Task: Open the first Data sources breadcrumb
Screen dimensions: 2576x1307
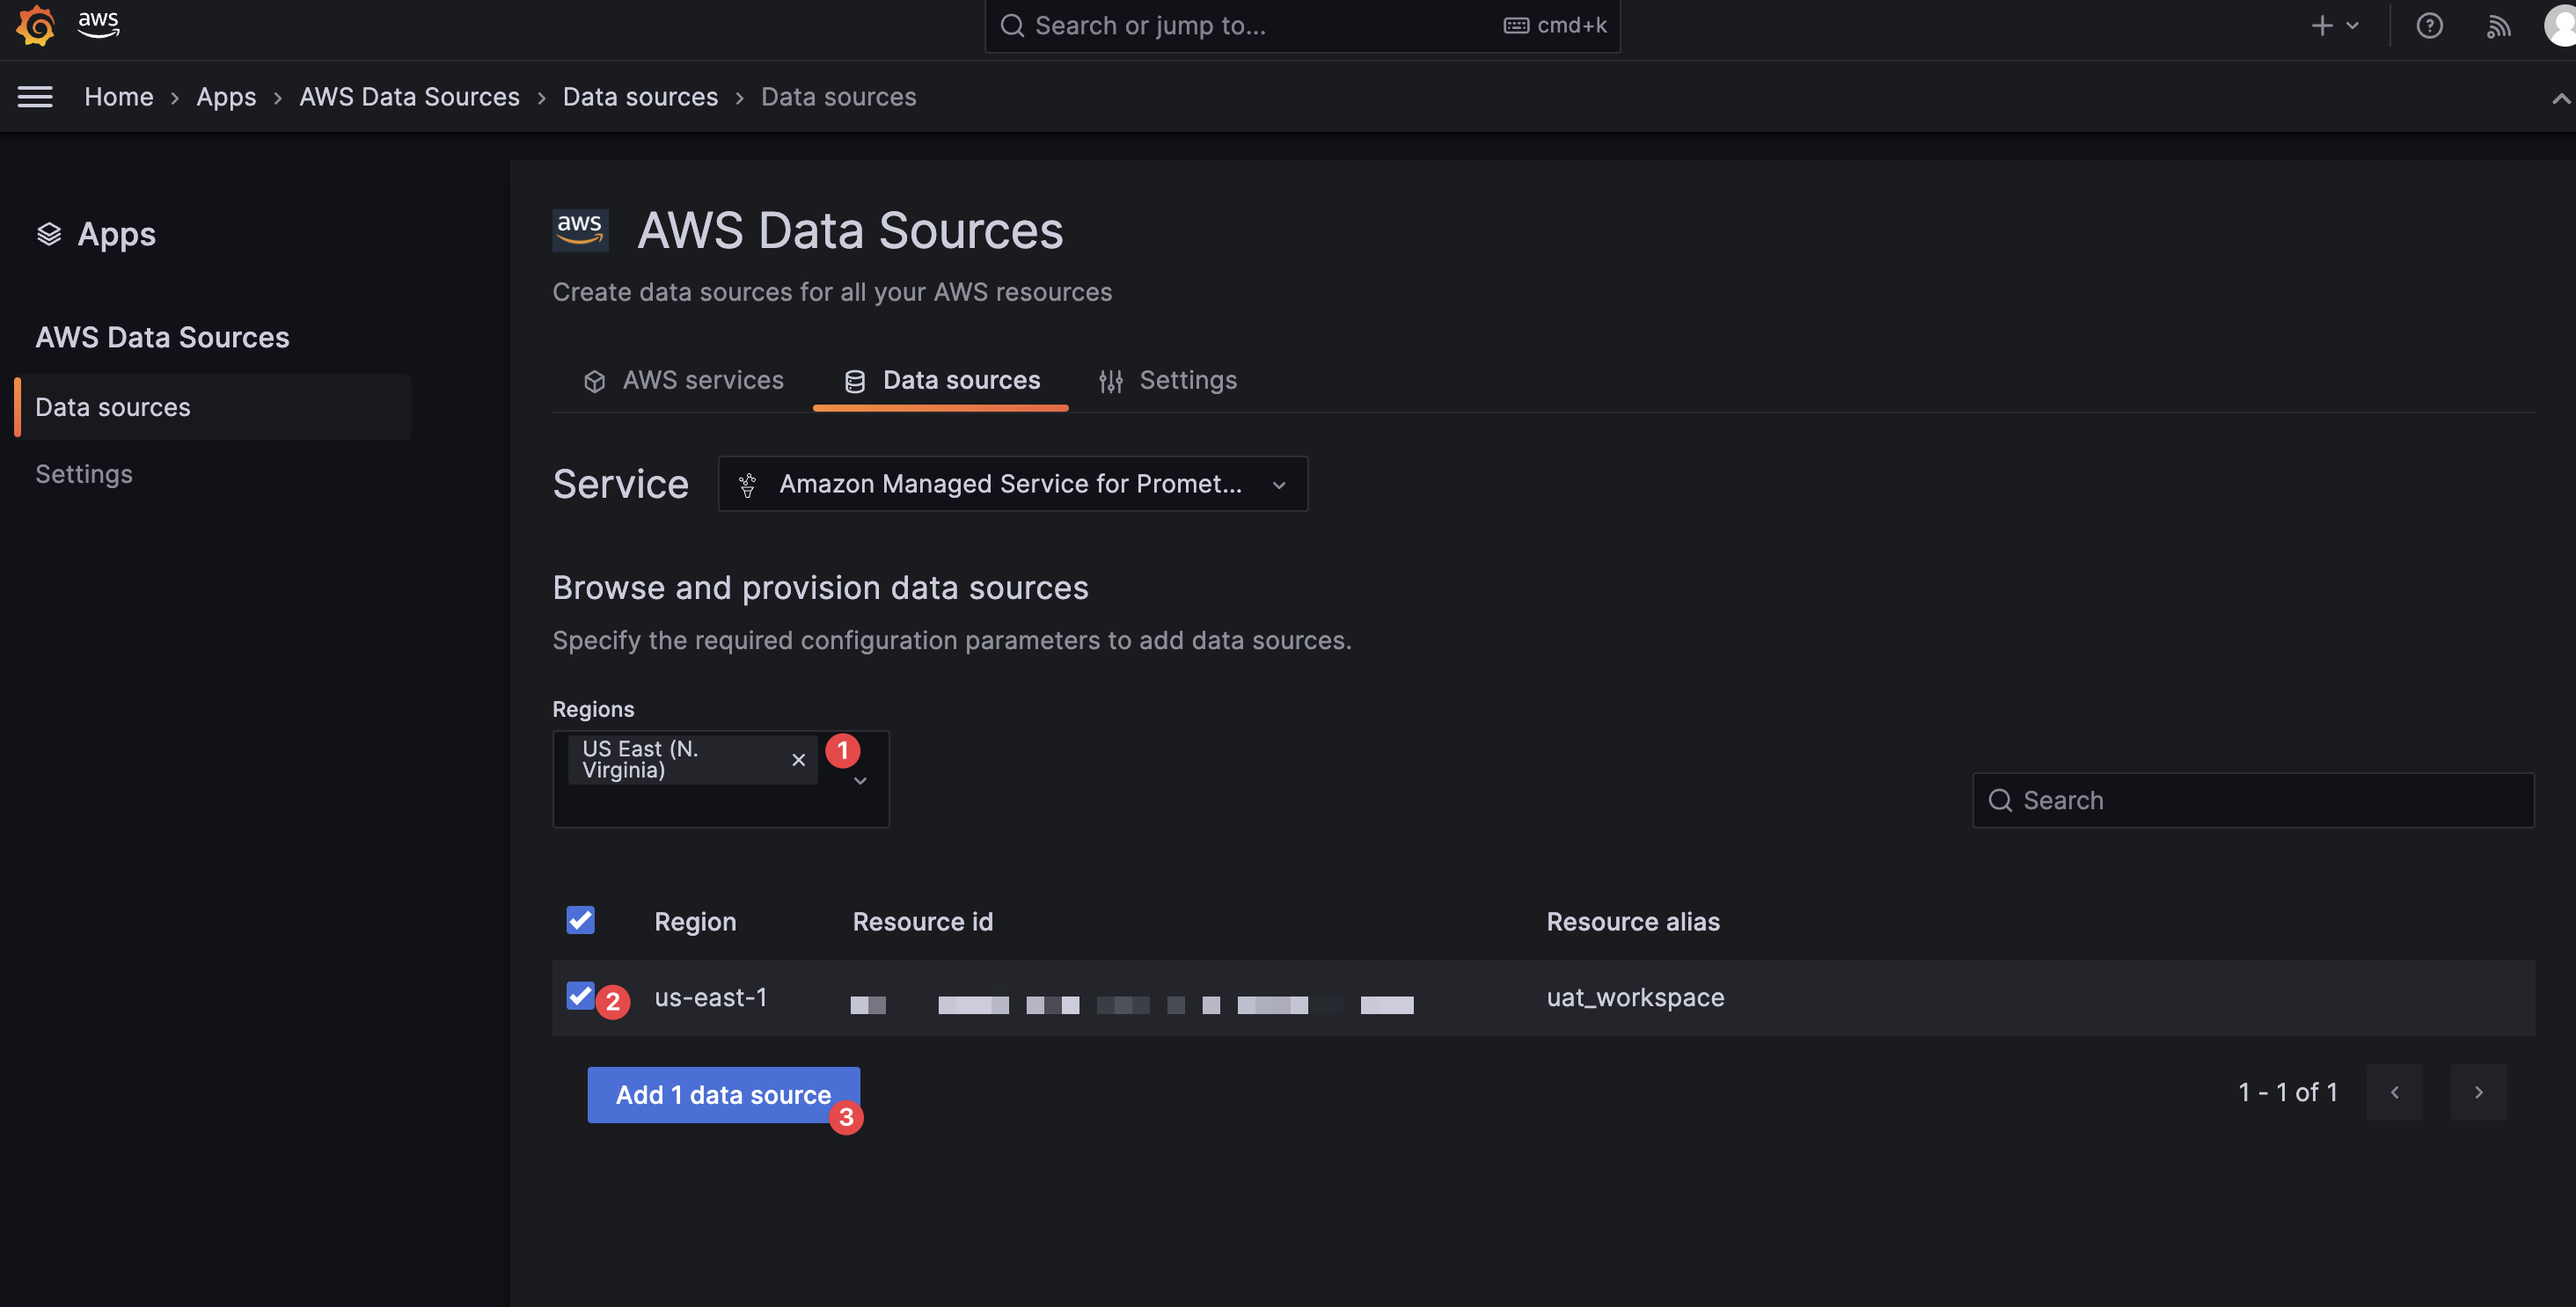Action: [640, 97]
